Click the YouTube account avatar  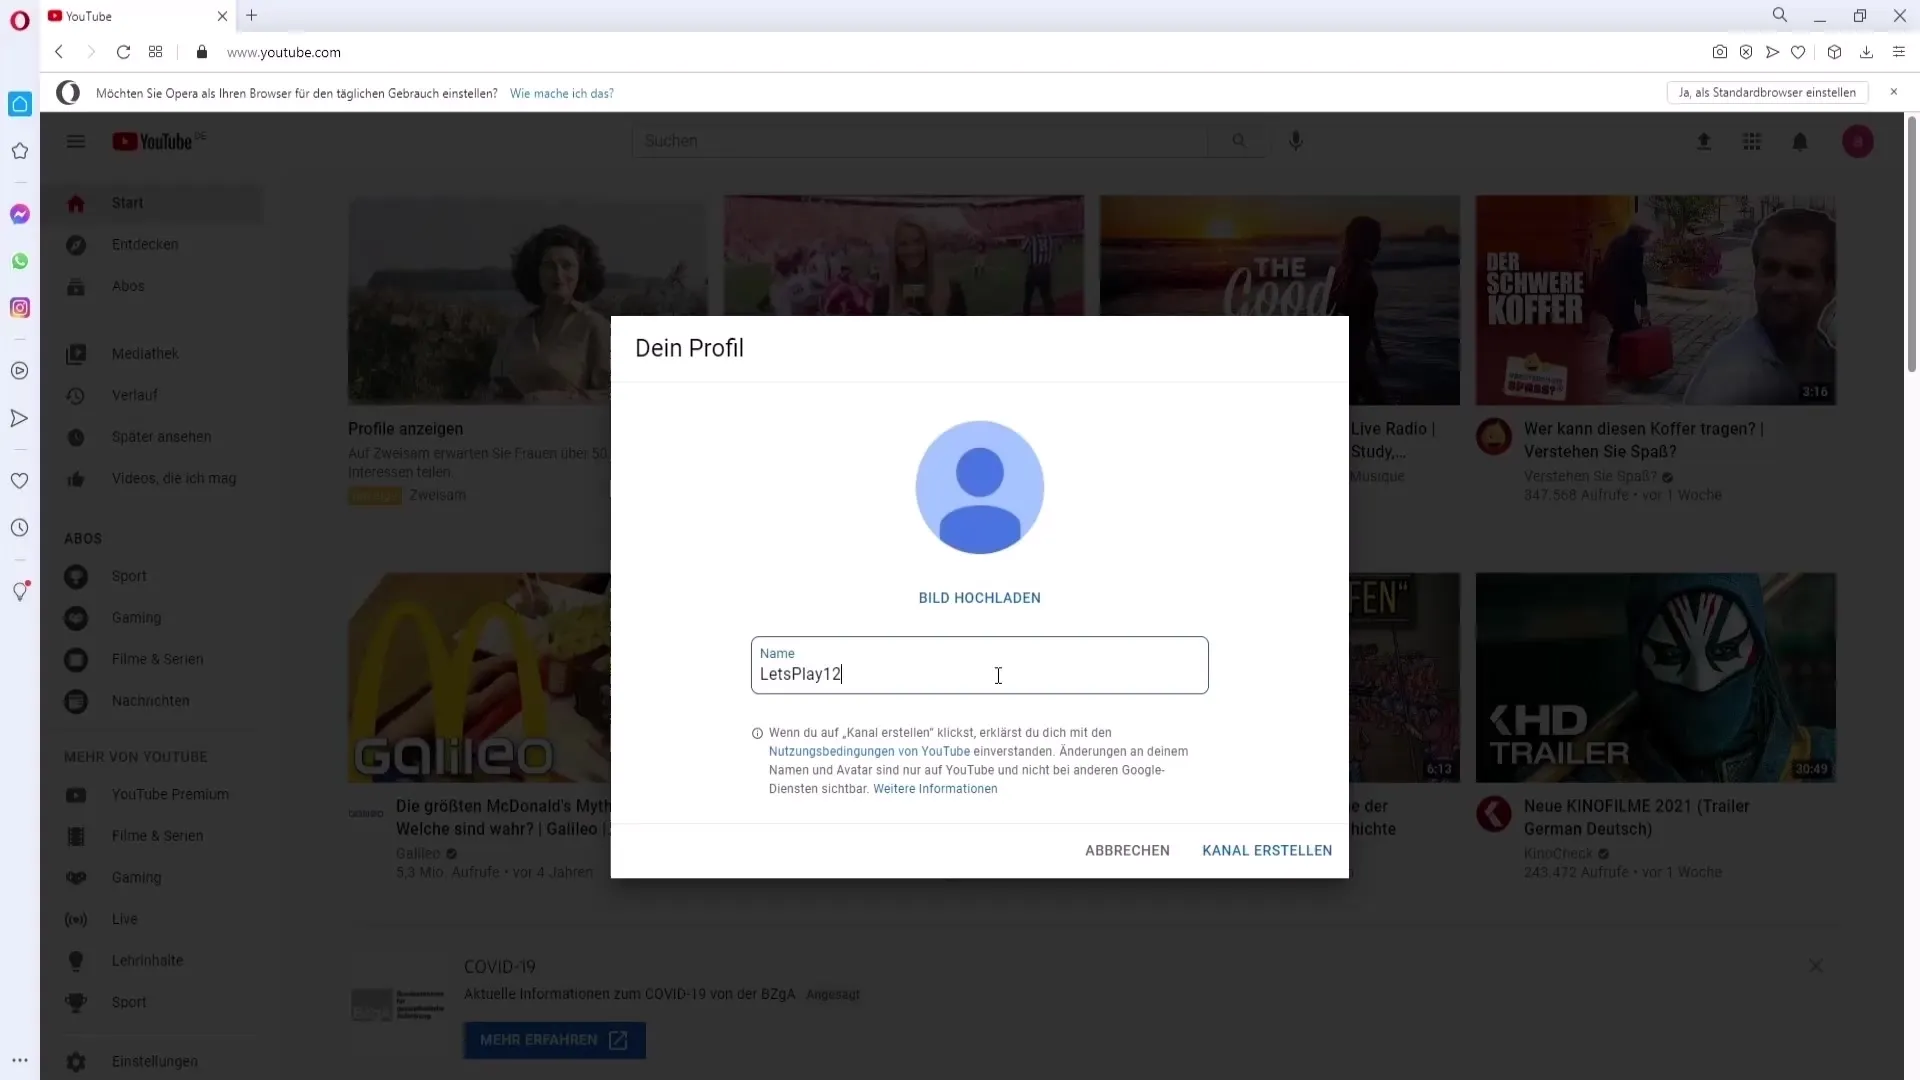[x=1858, y=142]
